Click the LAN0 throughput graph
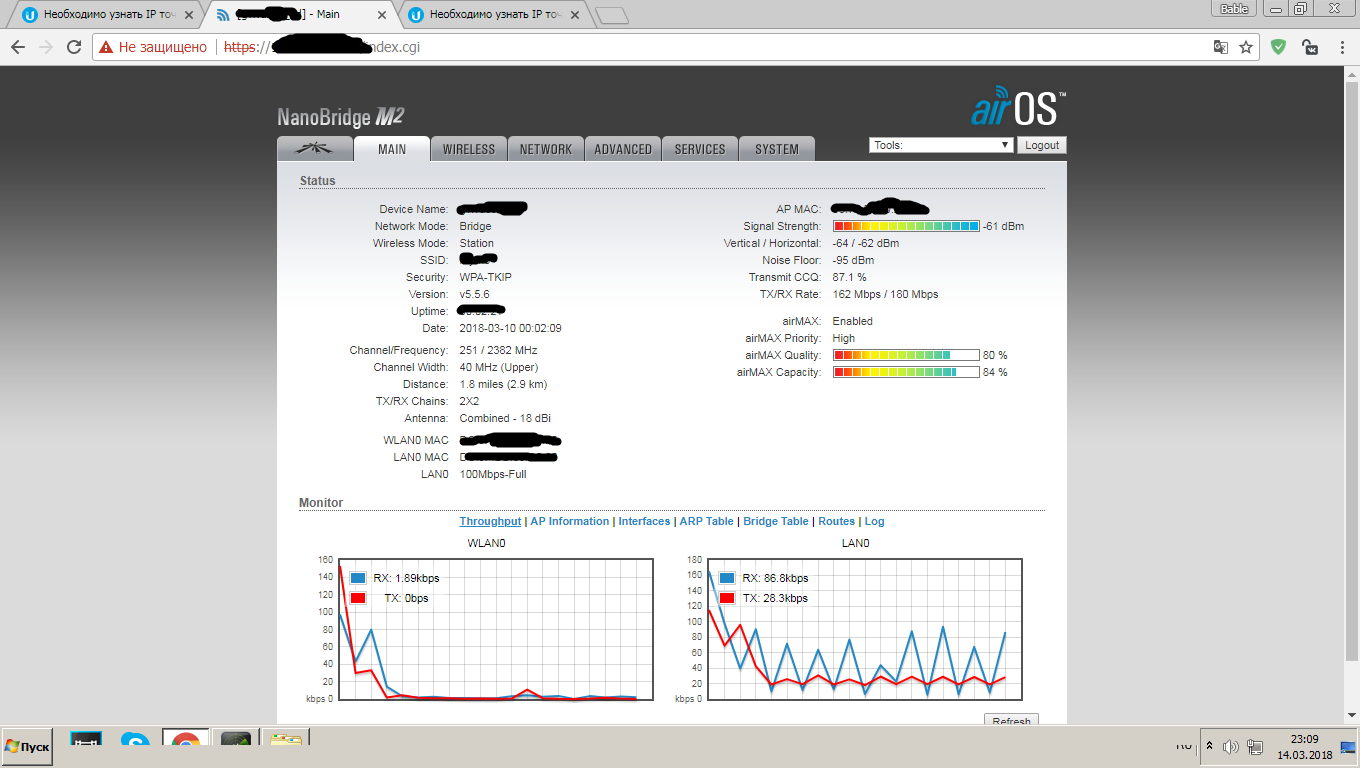This screenshot has width=1360, height=768. [x=863, y=629]
